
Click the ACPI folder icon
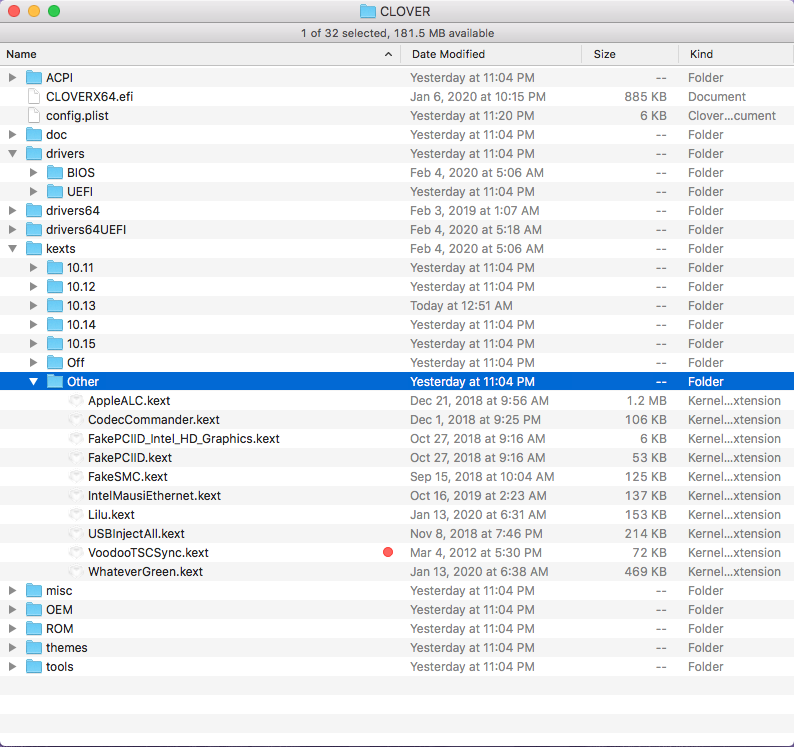pyautogui.click(x=34, y=77)
